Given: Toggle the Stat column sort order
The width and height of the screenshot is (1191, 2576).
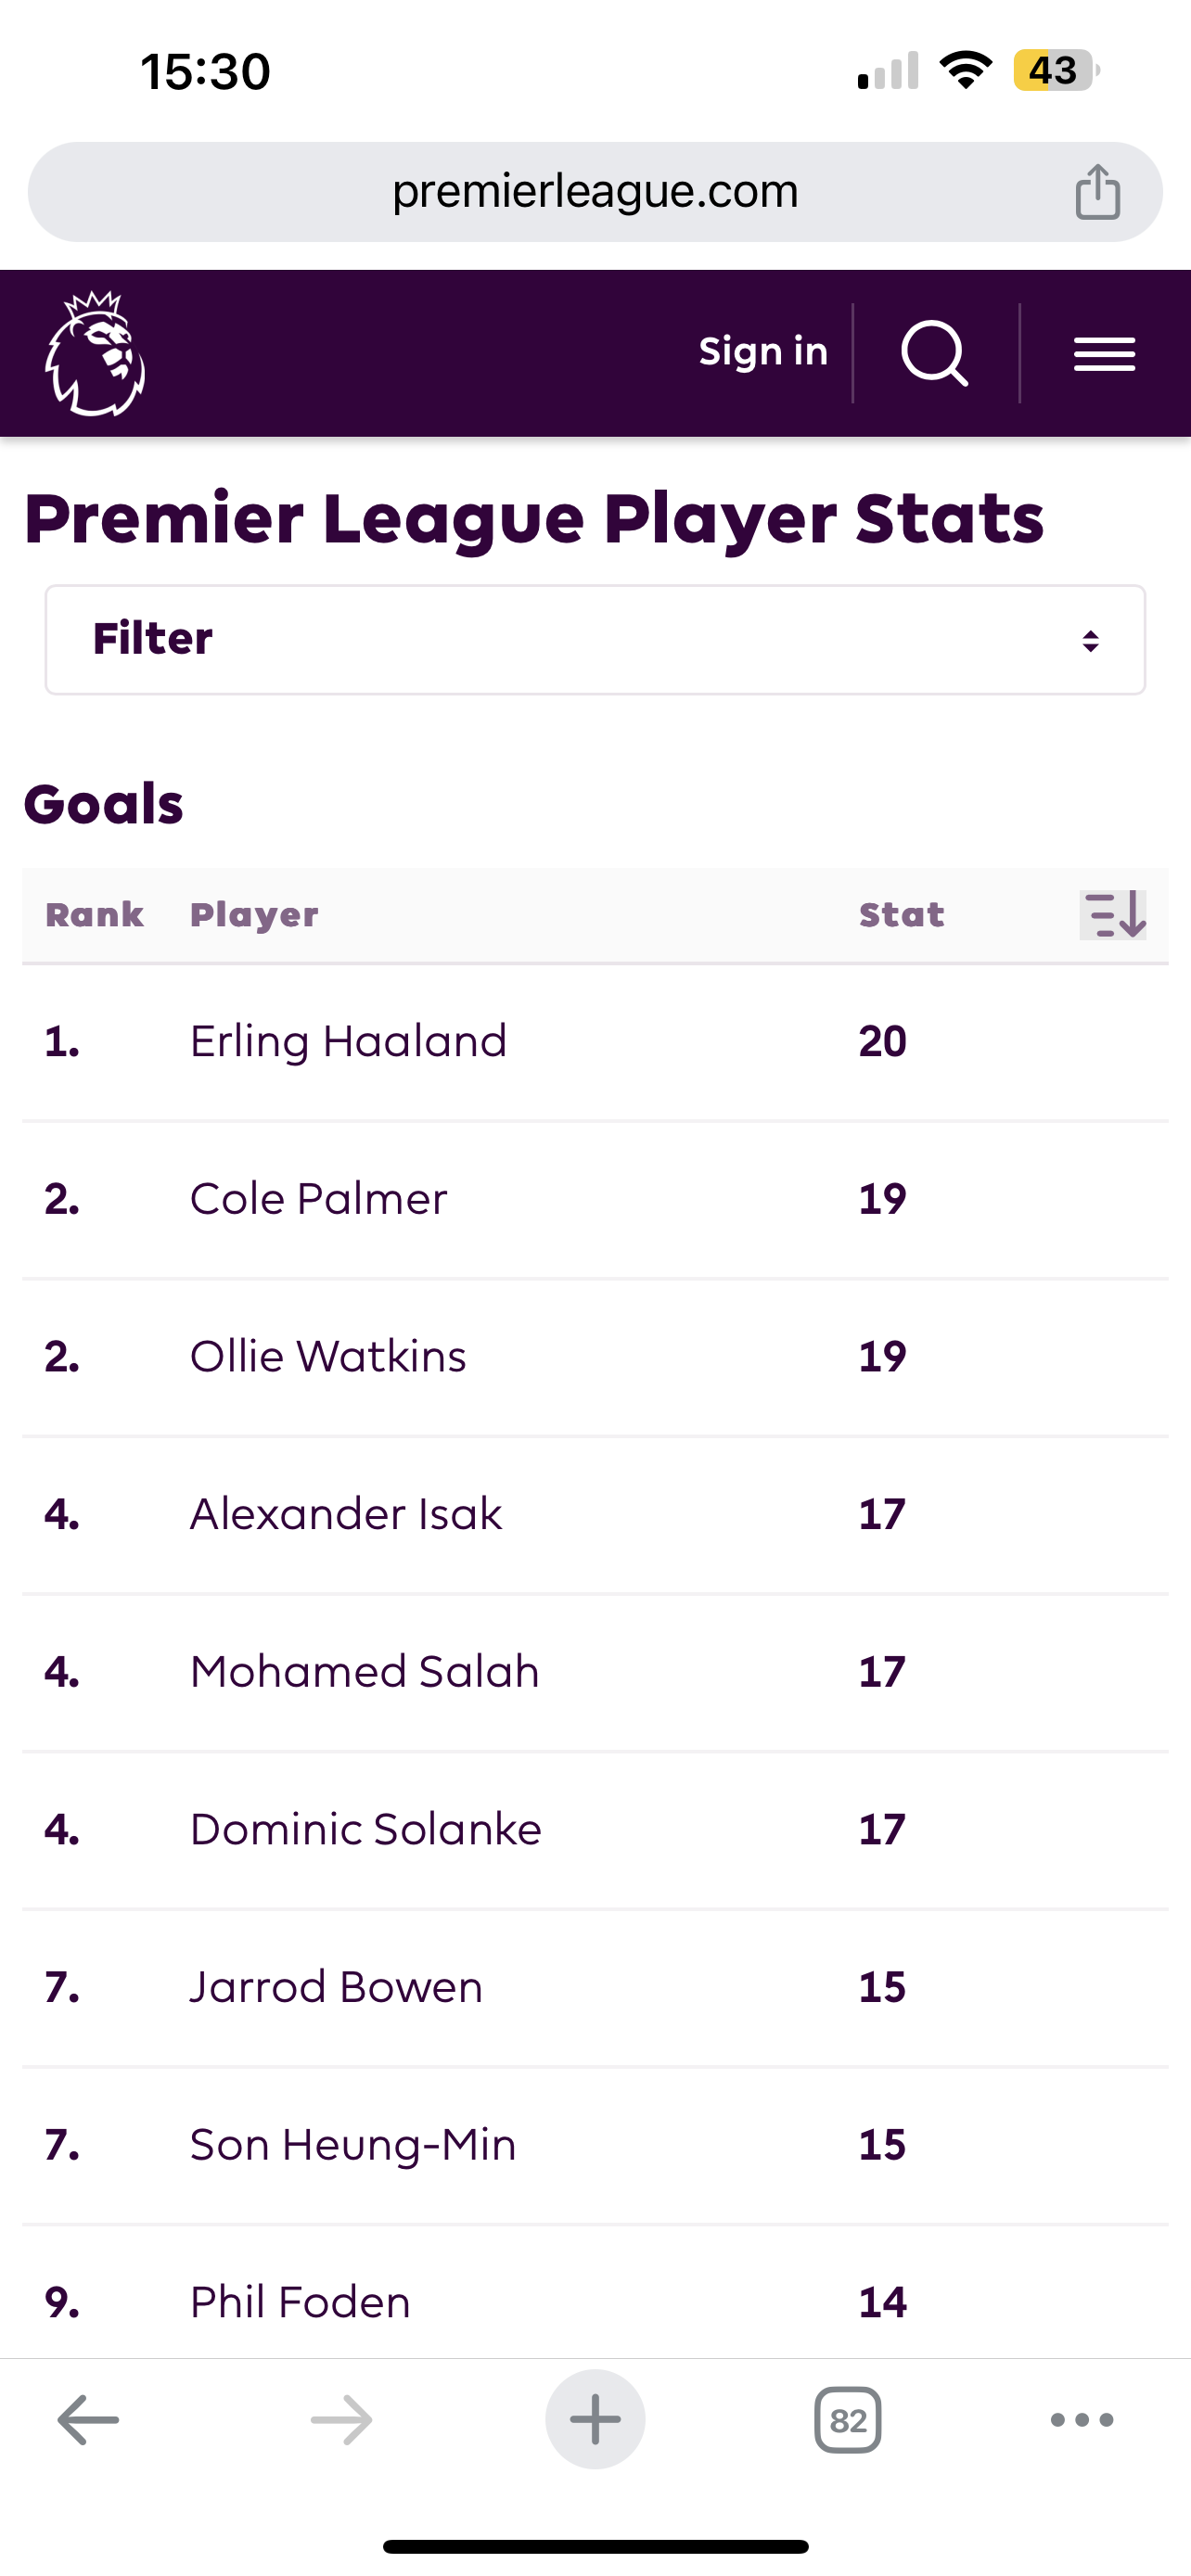Looking at the screenshot, I should pyautogui.click(x=1113, y=915).
